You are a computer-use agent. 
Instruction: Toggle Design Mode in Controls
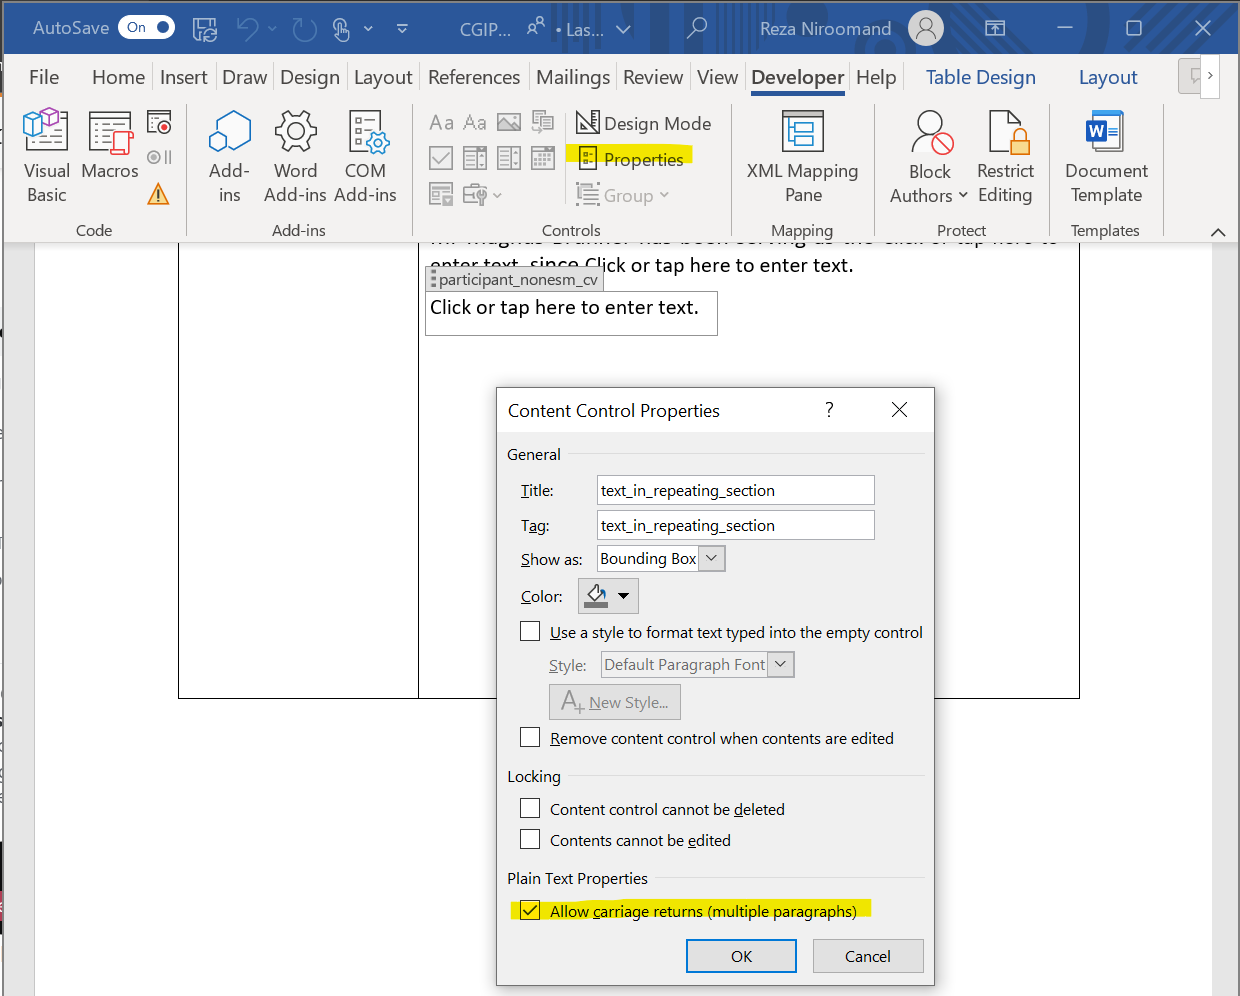tap(644, 123)
